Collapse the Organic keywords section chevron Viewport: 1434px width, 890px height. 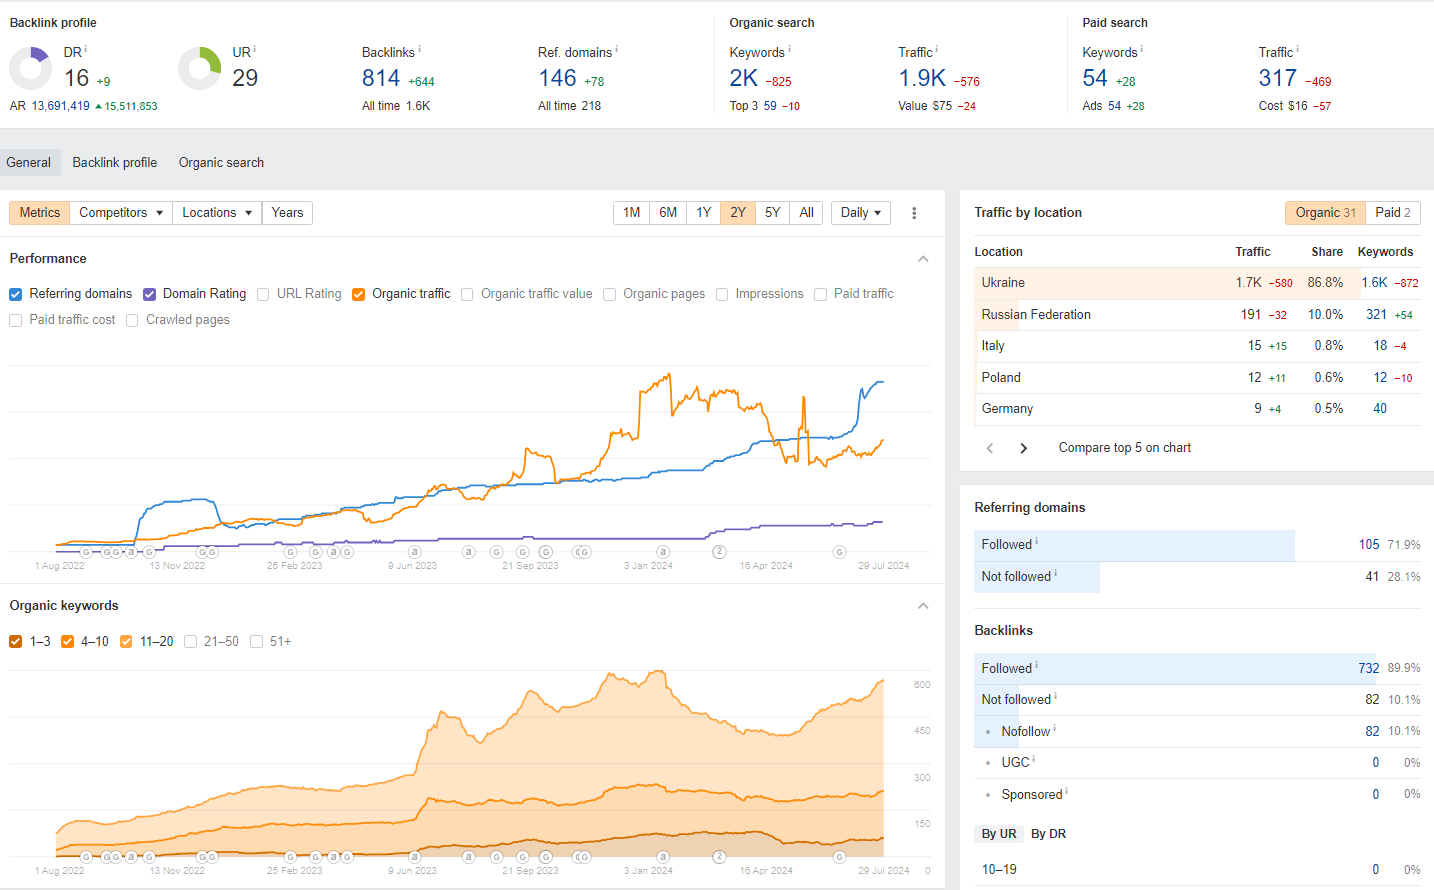(923, 606)
